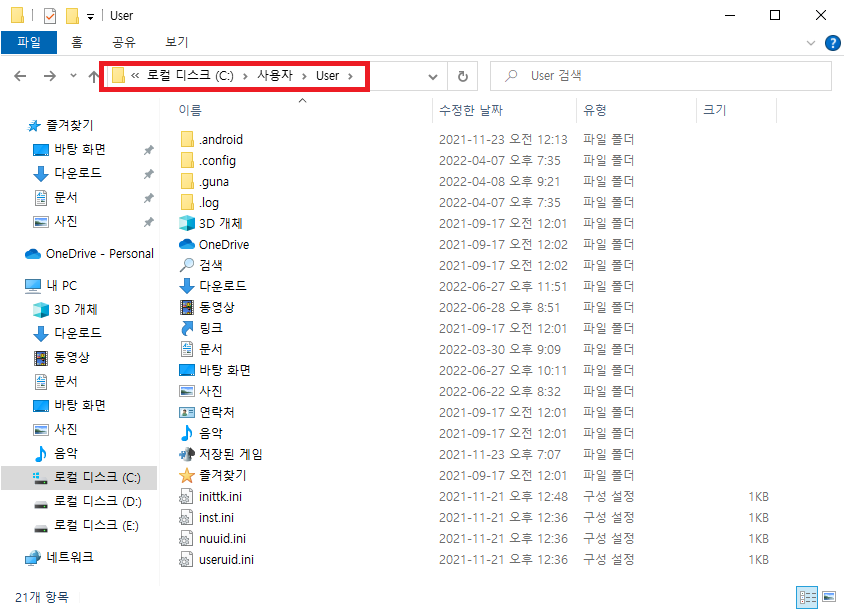The image size is (845, 610).
Task: Expand the chevron after User in path
Action: point(351,77)
